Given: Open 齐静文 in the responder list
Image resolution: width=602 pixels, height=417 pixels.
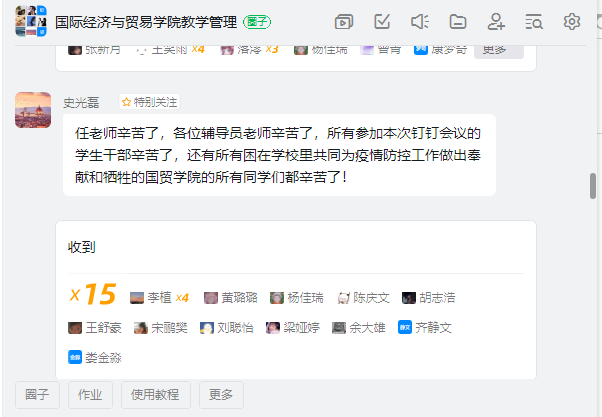Looking at the screenshot, I should [x=433, y=328].
